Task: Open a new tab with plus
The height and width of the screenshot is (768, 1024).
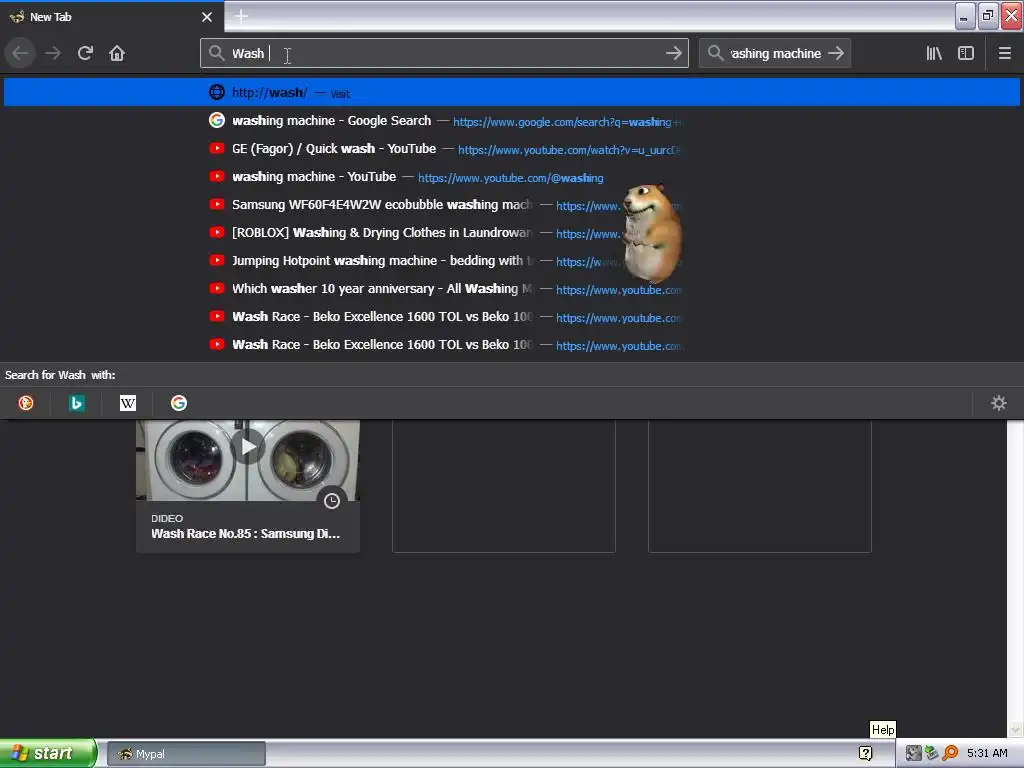Action: point(241,16)
